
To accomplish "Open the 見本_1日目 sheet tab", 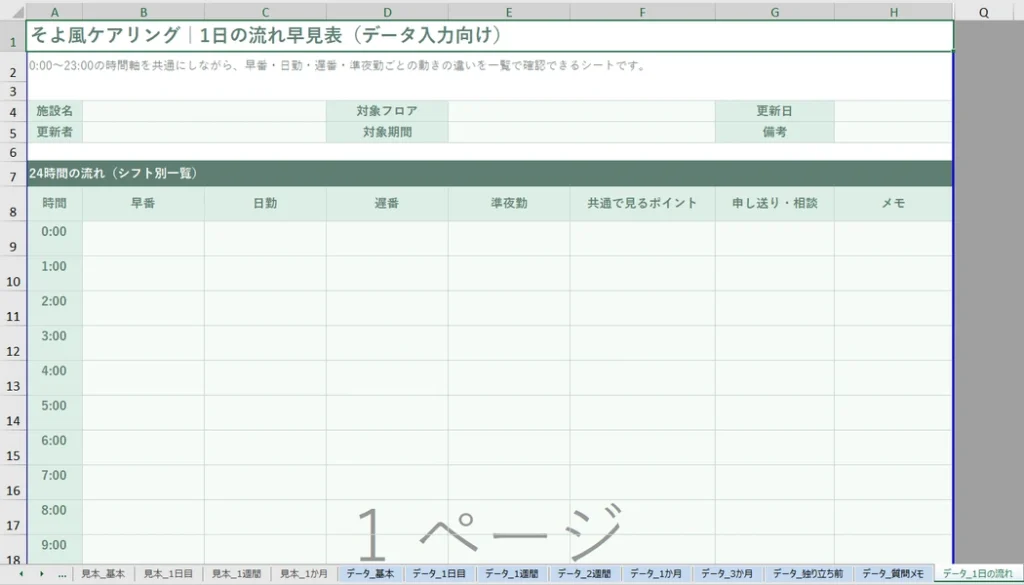I will [x=166, y=574].
